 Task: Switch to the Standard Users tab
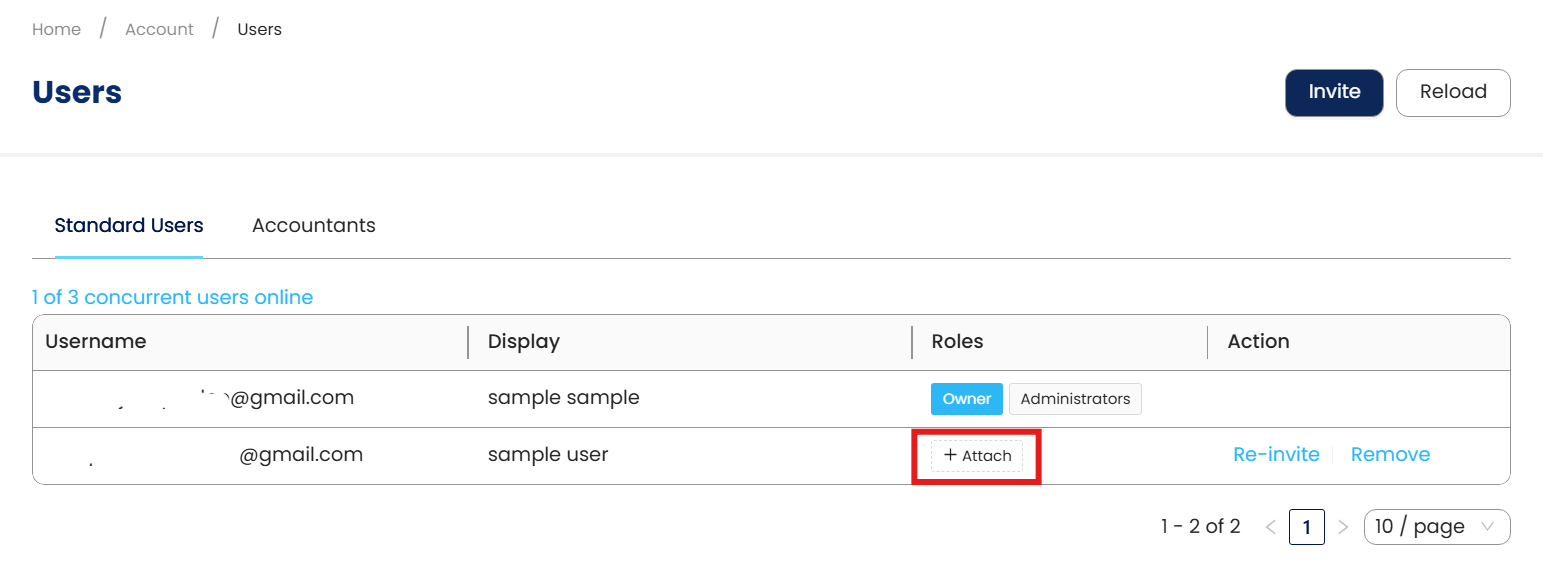pyautogui.click(x=129, y=226)
